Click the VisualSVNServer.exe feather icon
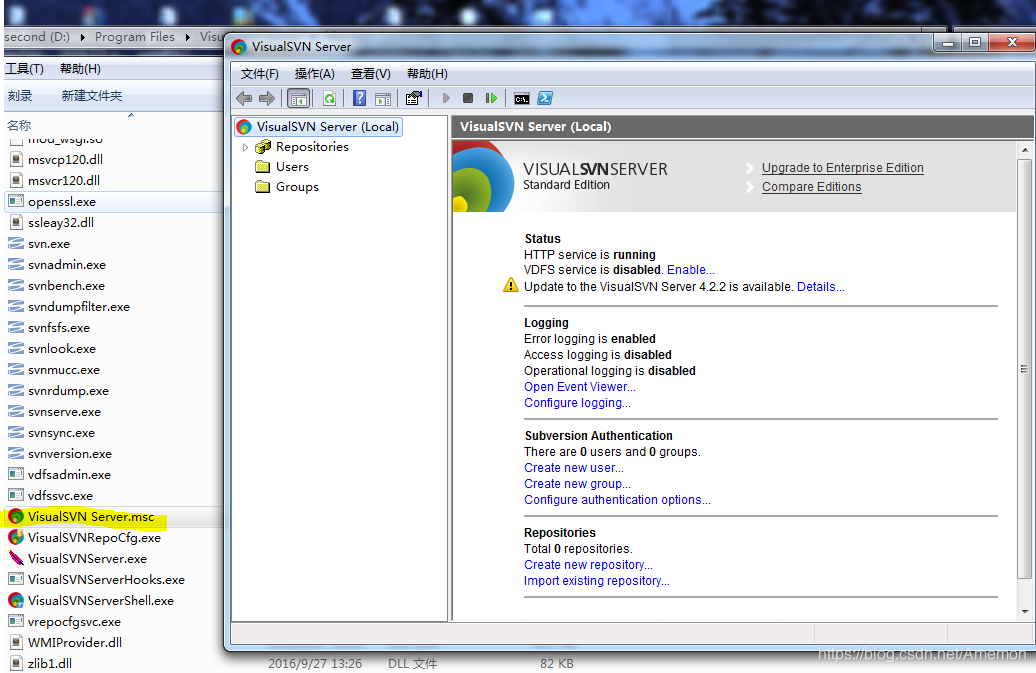Viewport: 1036px width, 673px height. point(16,558)
